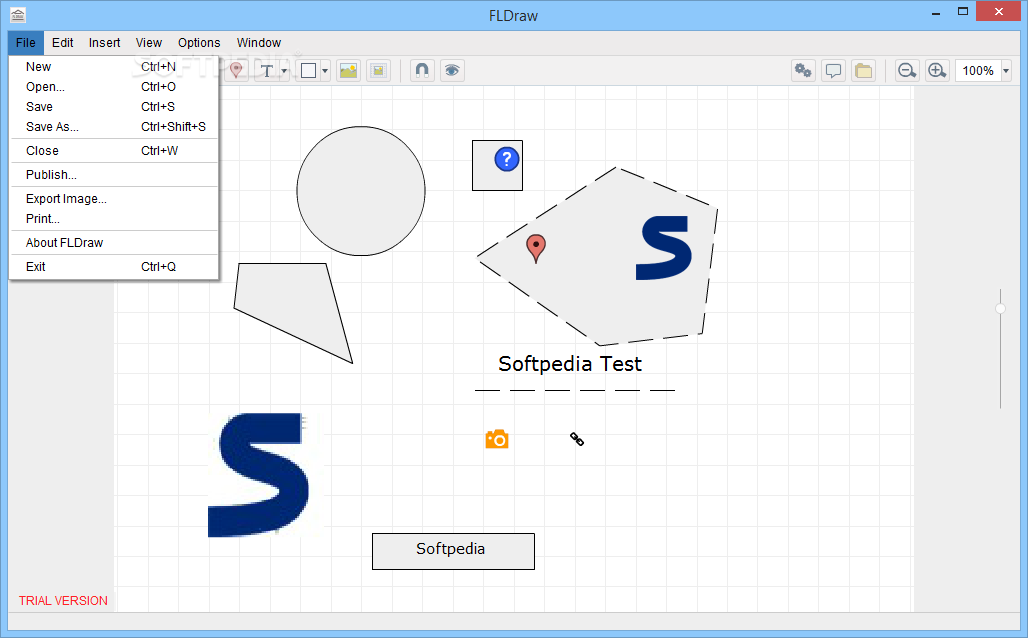Select the red map pin on canvas
This screenshot has width=1028, height=638.
coord(536,249)
